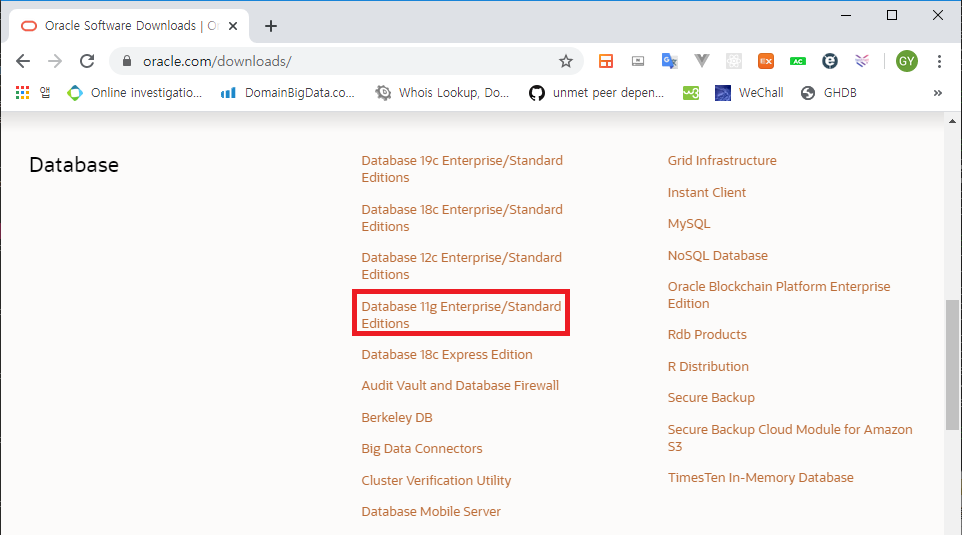The height and width of the screenshot is (535, 962).
Task: Open TimesTen In-Memory Database link
Action: pyautogui.click(x=761, y=477)
